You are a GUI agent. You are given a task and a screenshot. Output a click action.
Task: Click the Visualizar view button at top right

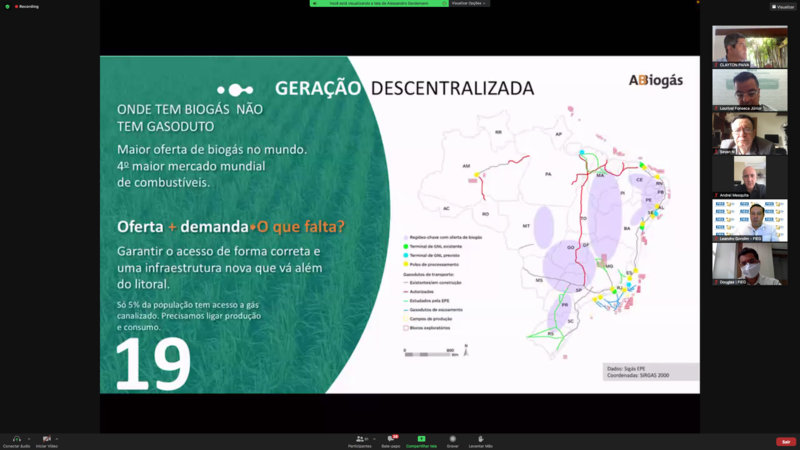[x=781, y=6]
